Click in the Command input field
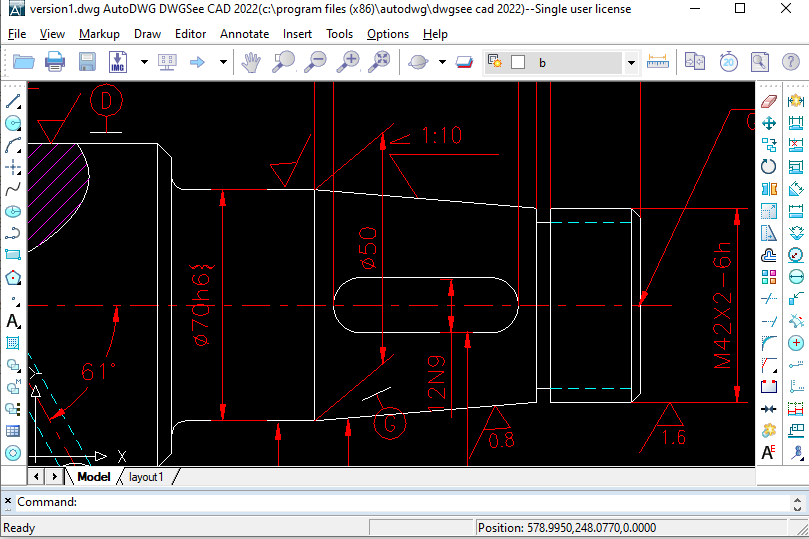809x539 pixels. click(x=402, y=502)
